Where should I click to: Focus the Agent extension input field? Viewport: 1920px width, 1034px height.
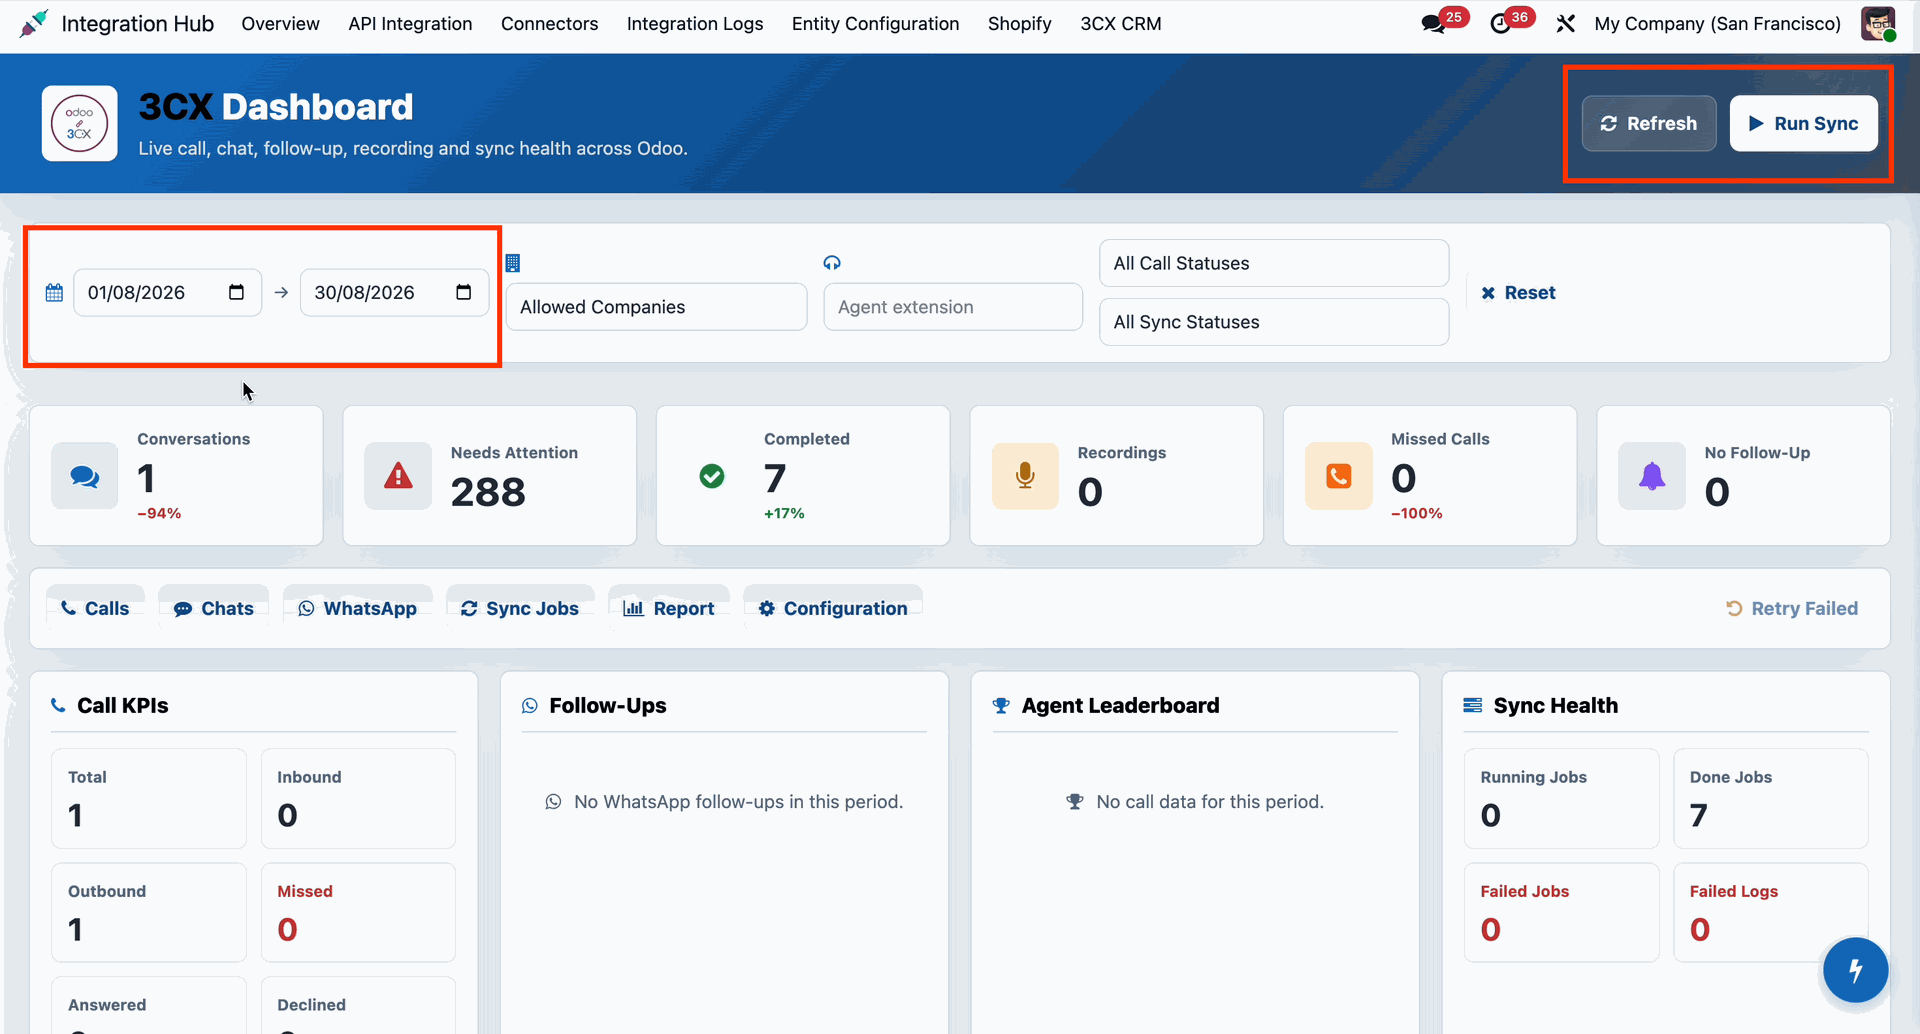click(x=953, y=307)
